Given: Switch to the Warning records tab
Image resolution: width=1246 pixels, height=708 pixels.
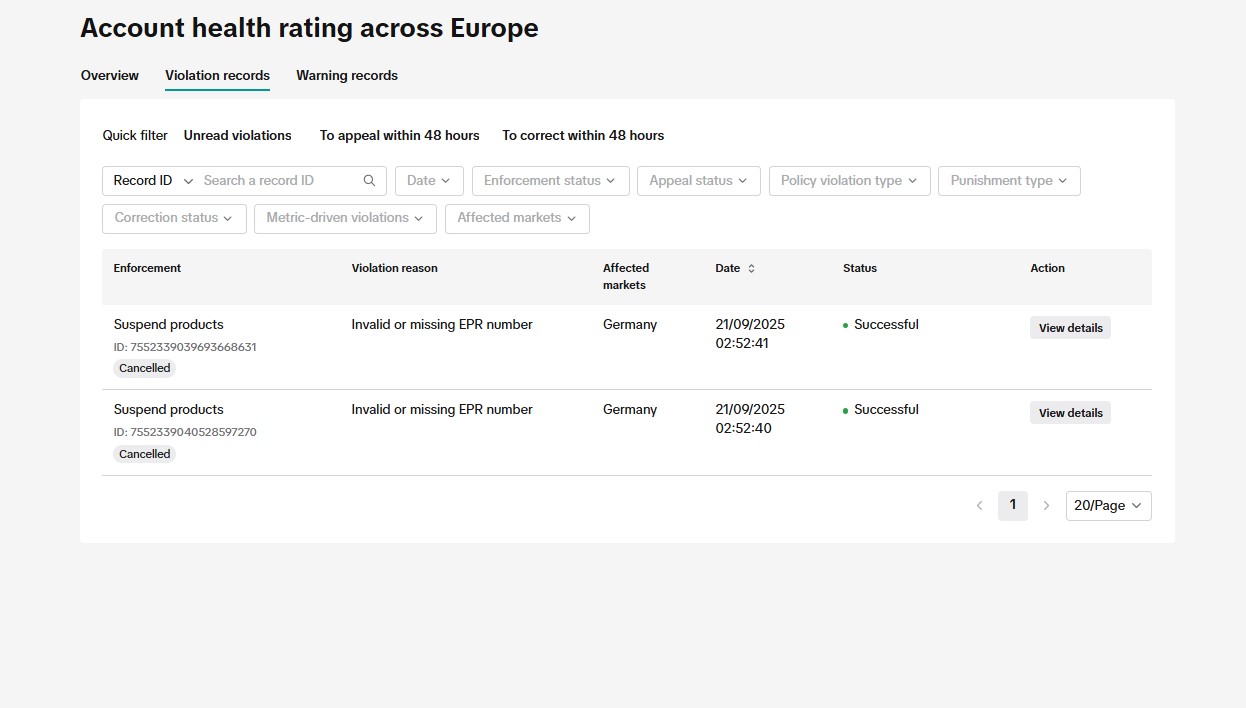Looking at the screenshot, I should 346,75.
